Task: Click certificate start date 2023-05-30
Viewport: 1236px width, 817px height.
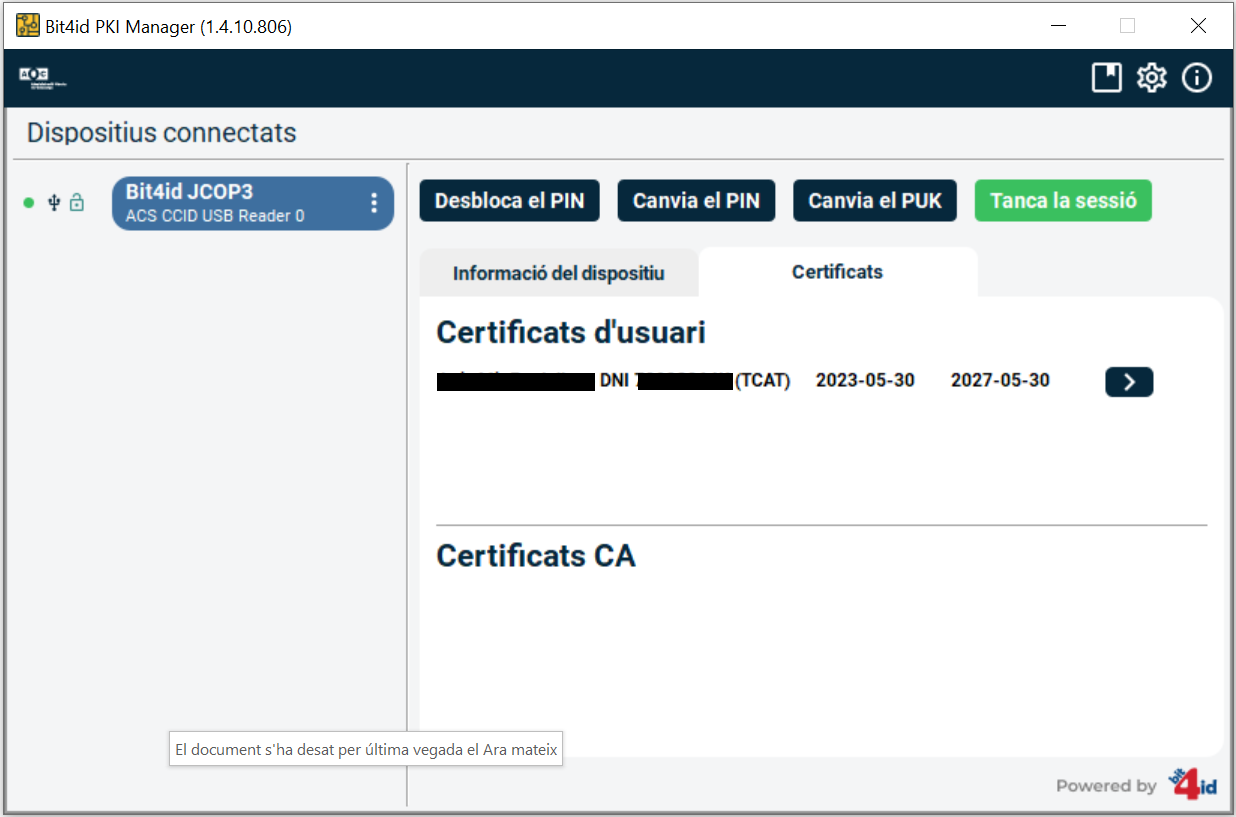Action: click(x=865, y=381)
